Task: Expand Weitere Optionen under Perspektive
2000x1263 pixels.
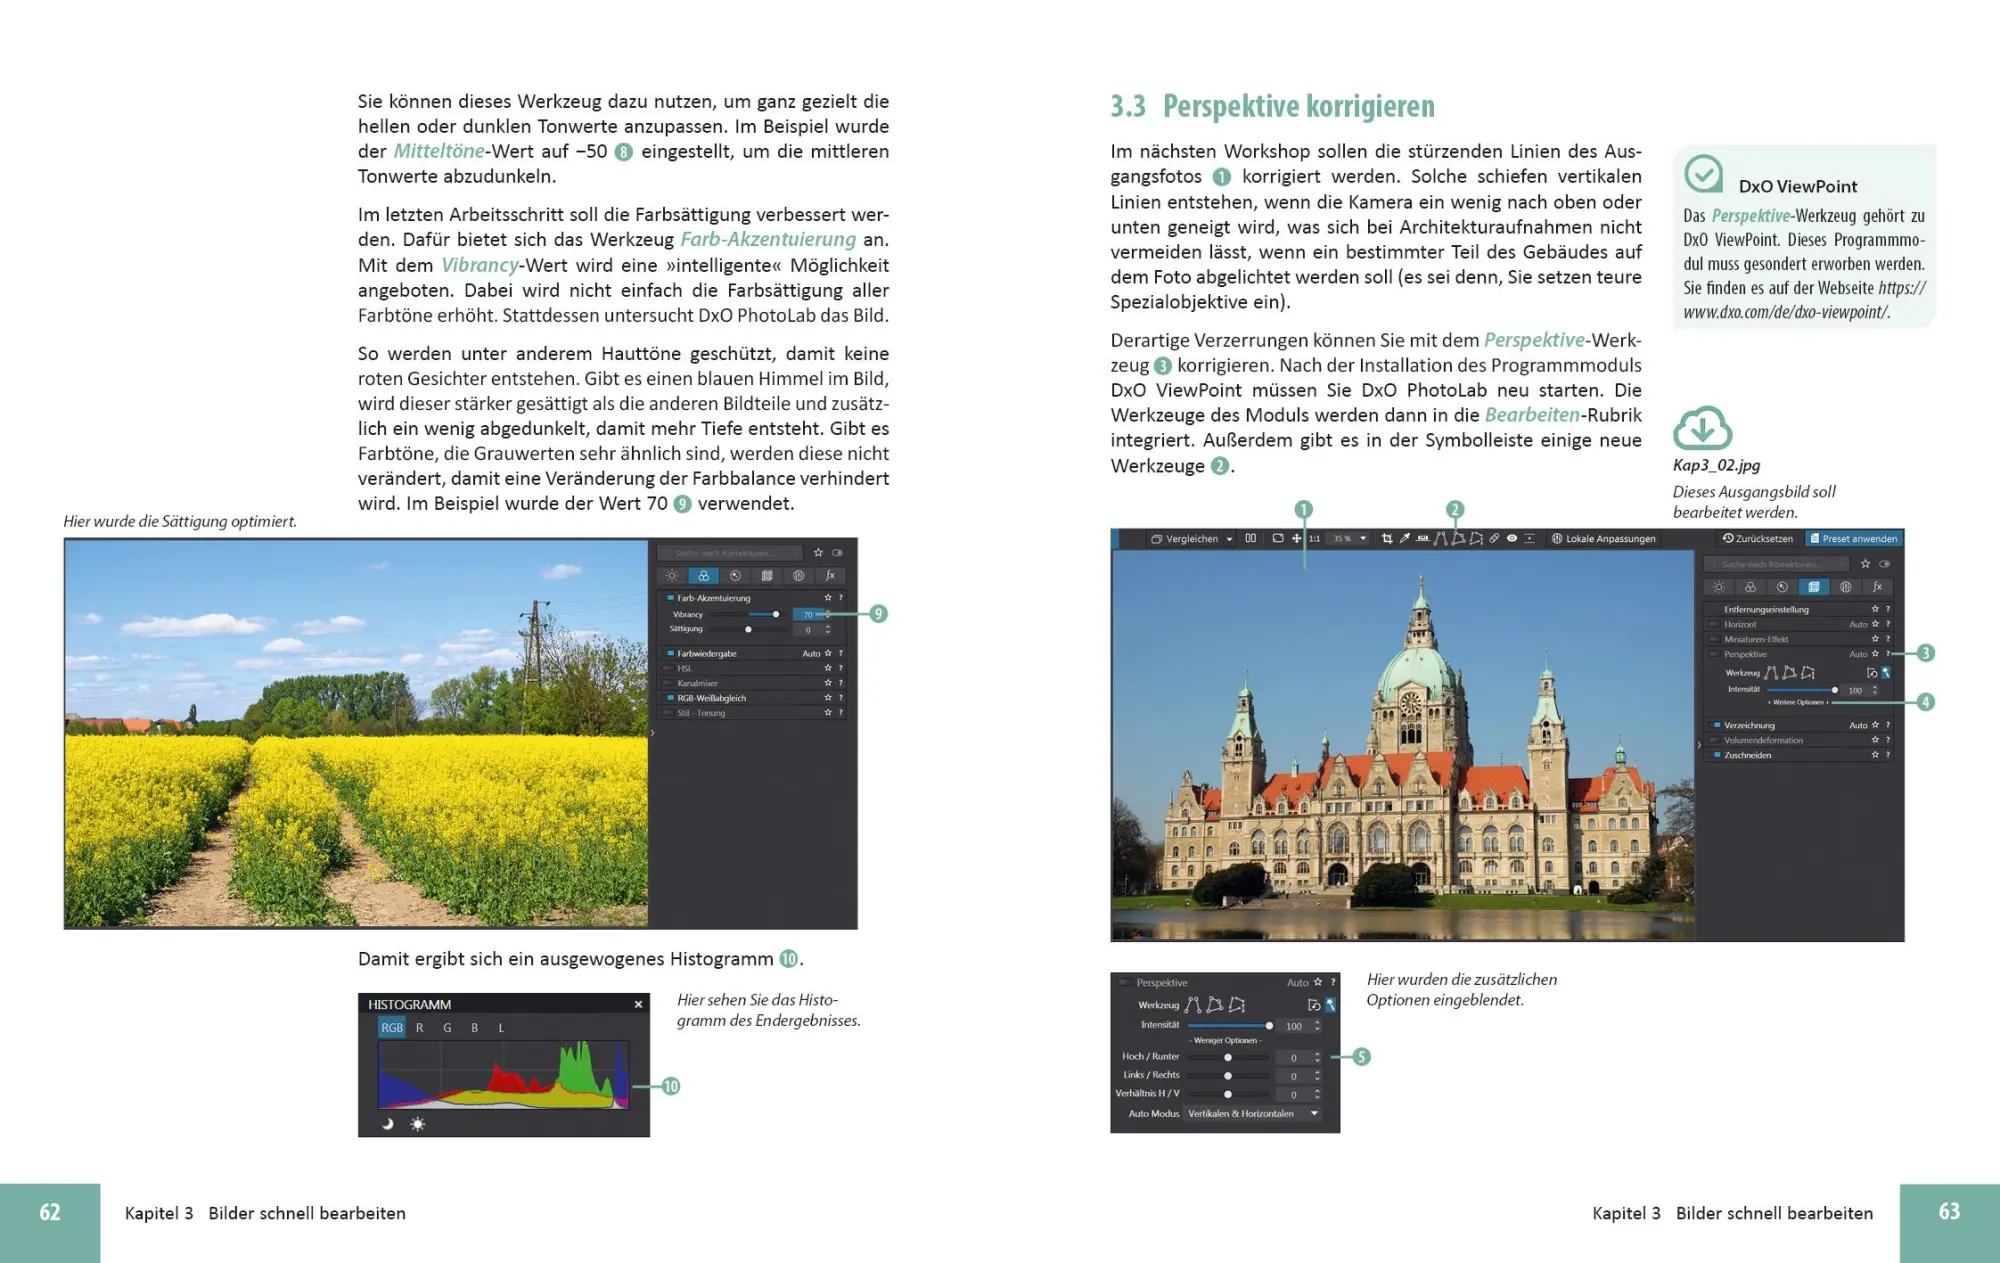Action: 1798,702
